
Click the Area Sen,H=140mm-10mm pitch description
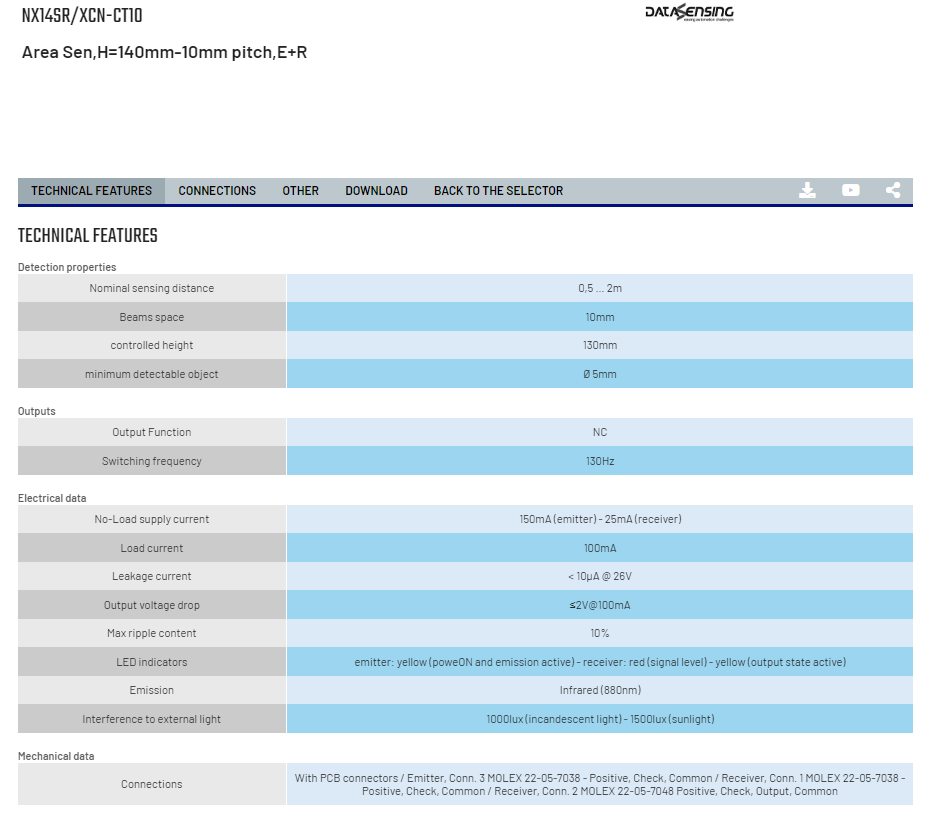pos(164,52)
